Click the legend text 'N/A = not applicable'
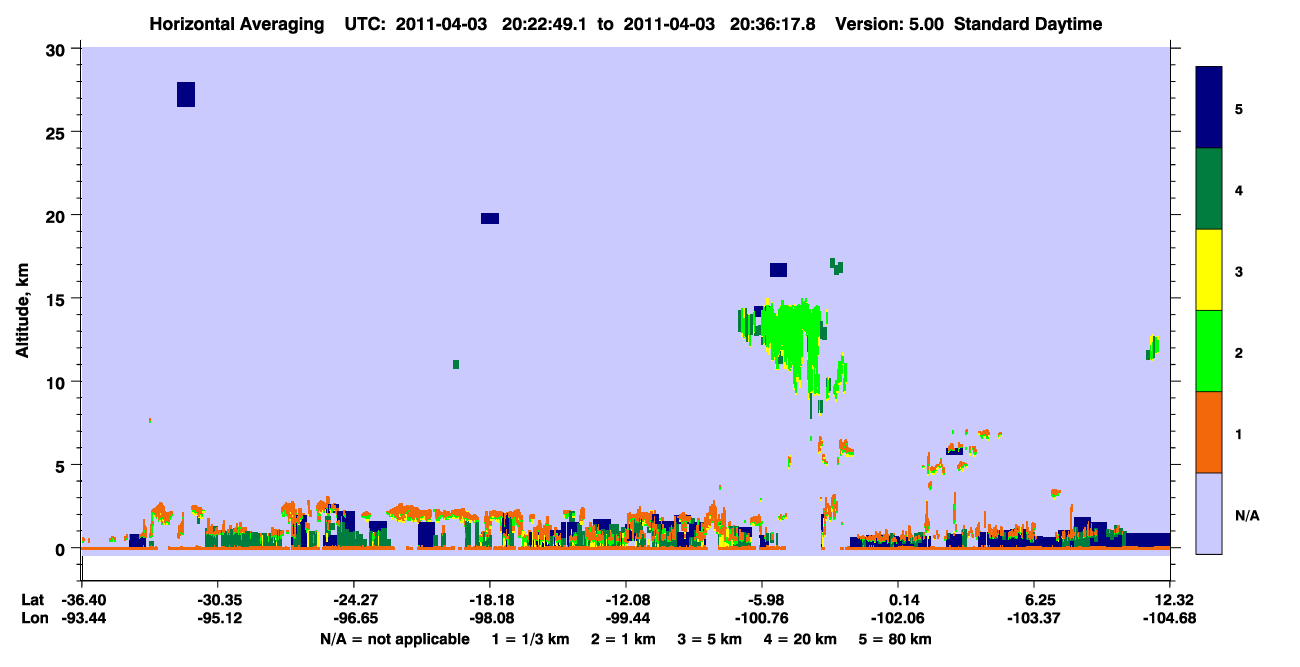Viewport: 1300px width, 667px height. 394,639
